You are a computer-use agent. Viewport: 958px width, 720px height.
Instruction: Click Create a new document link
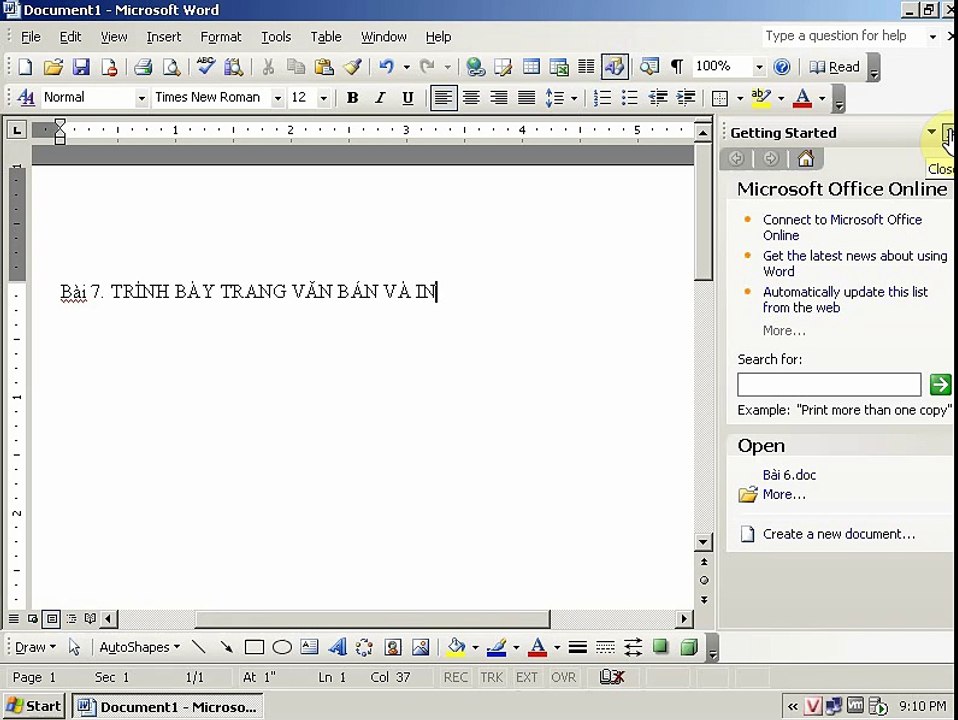(838, 534)
